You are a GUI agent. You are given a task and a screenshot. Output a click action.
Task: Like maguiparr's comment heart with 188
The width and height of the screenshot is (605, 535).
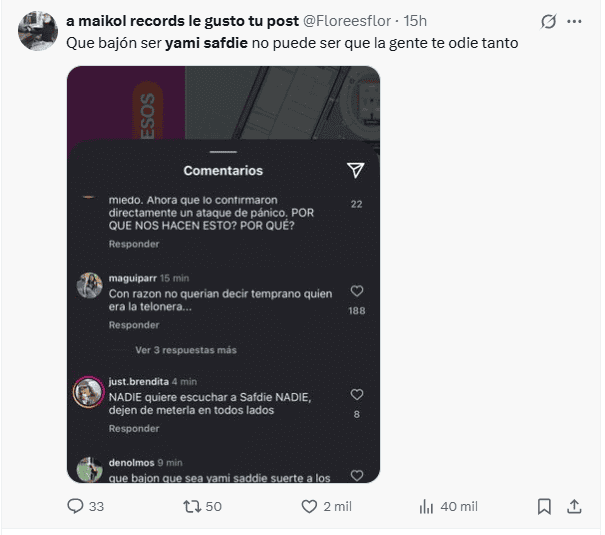(357, 291)
